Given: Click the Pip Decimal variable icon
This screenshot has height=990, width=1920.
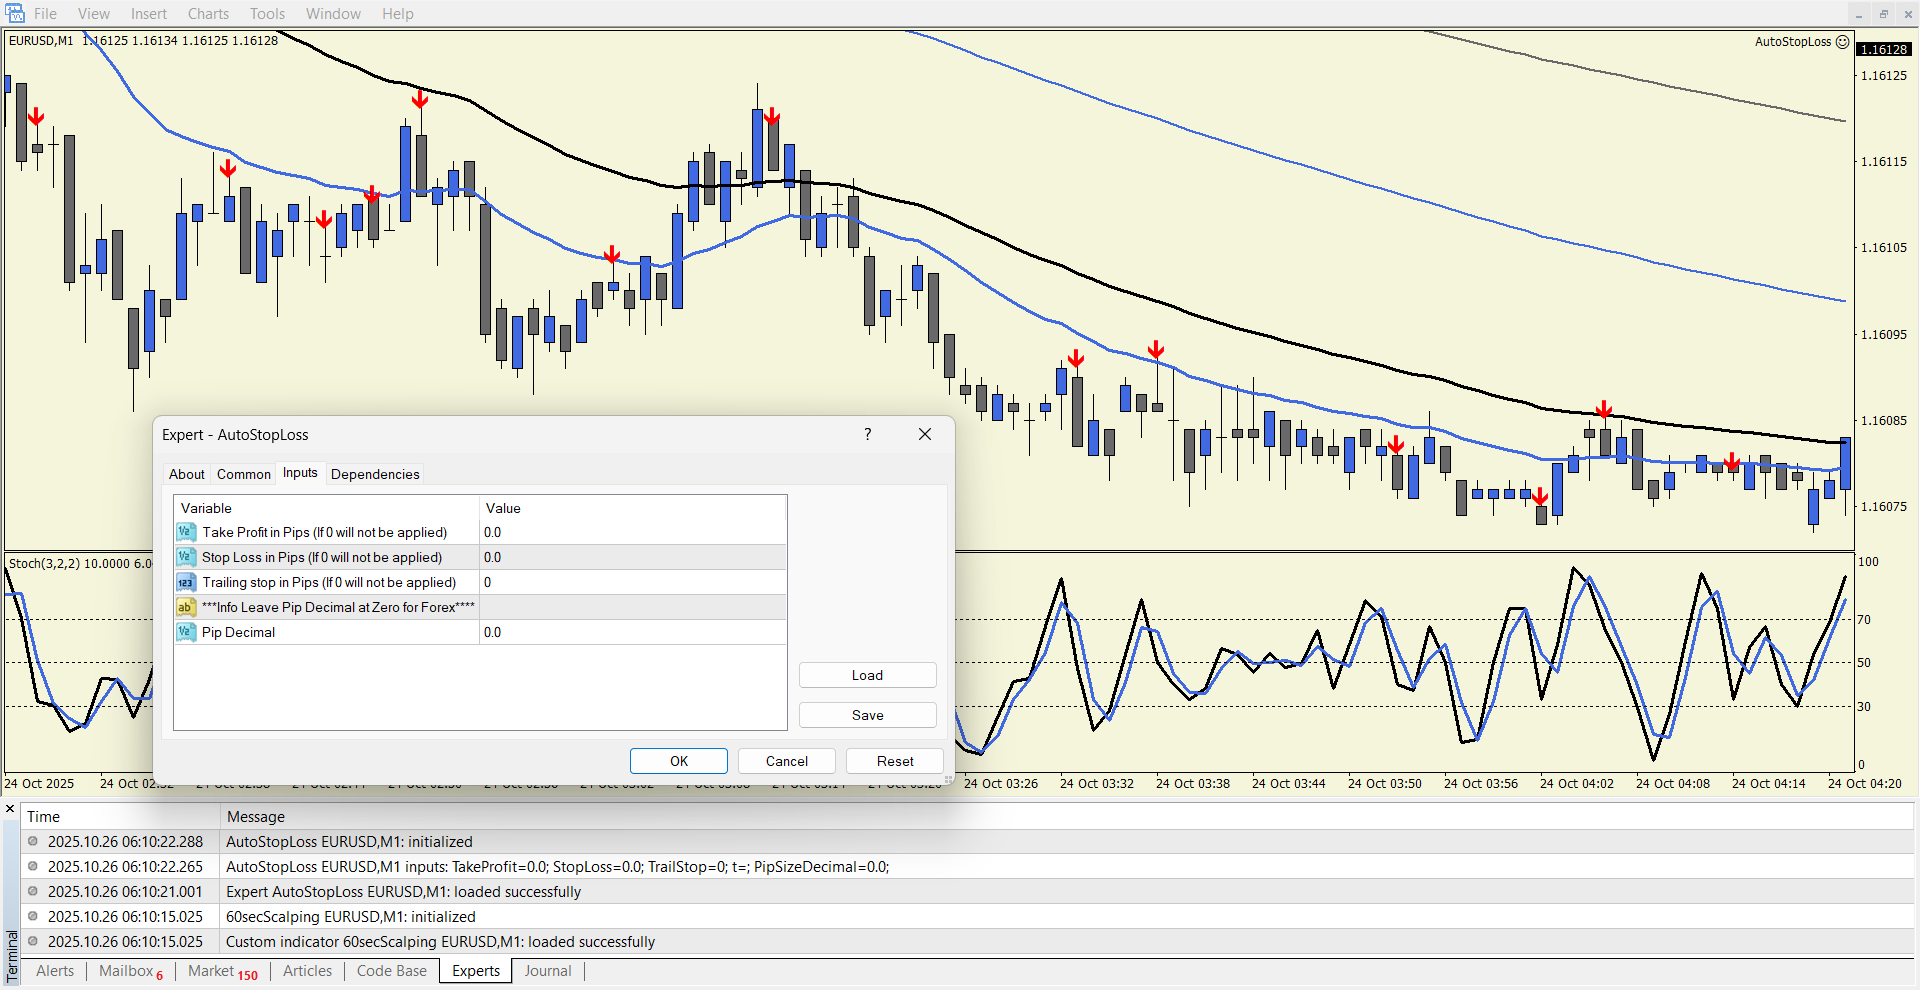Looking at the screenshot, I should point(186,632).
